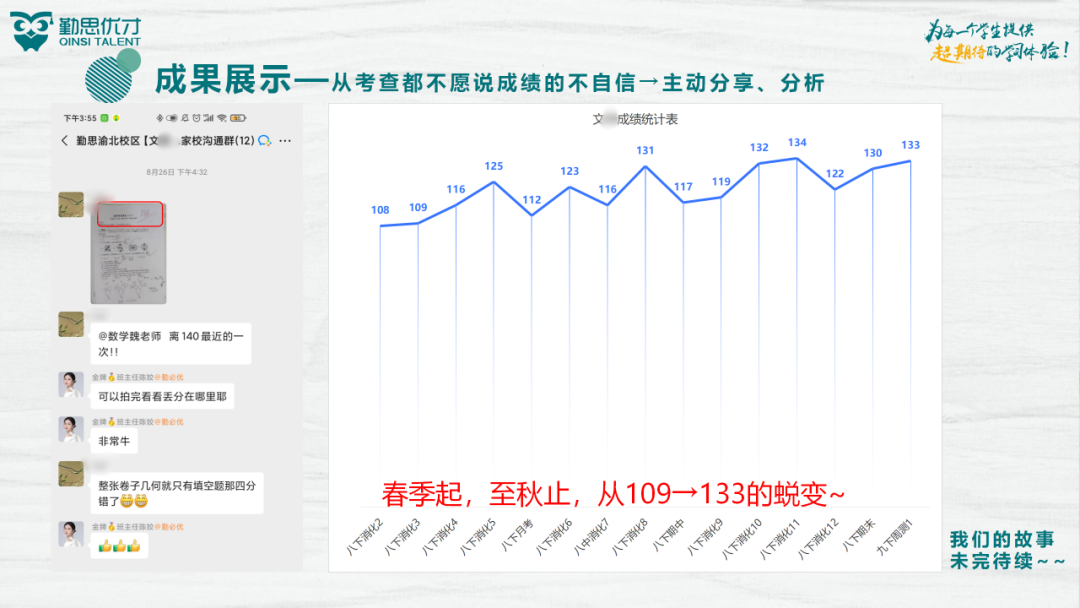
Task: Tap the back arrow in chat header
Action: (65, 141)
